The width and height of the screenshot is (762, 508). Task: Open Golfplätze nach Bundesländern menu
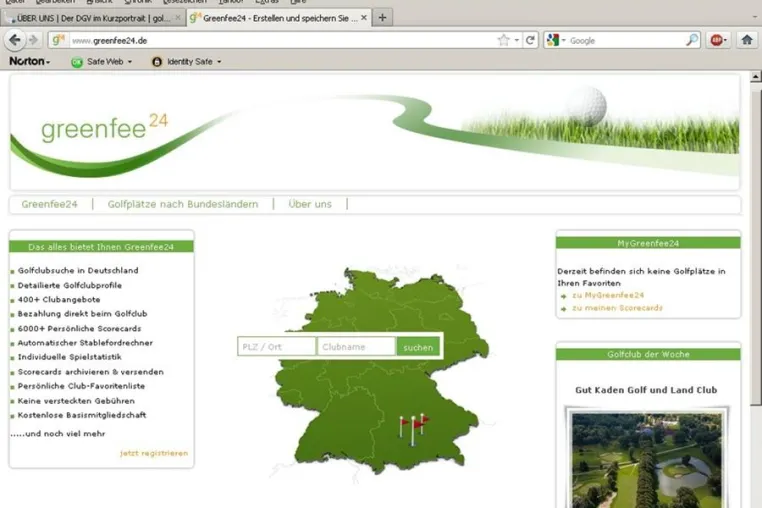[183, 204]
